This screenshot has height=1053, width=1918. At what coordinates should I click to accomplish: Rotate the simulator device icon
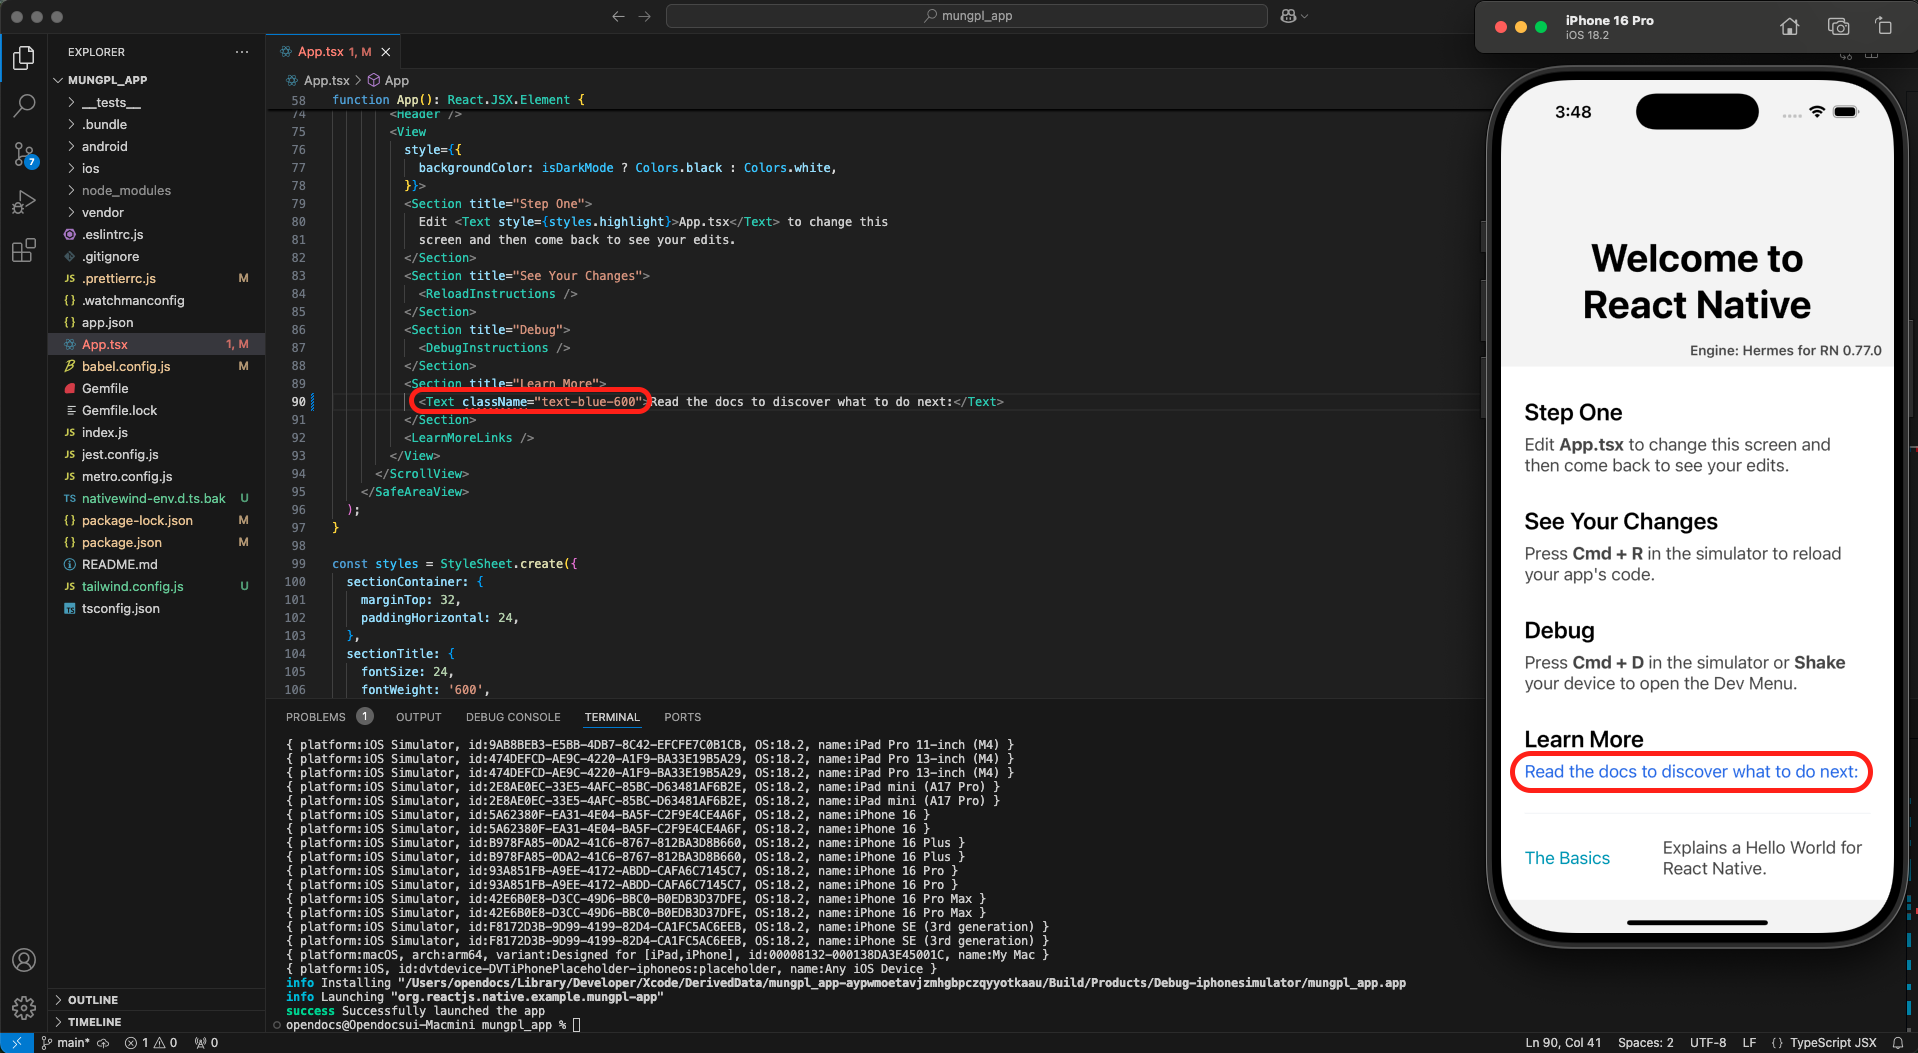(1884, 27)
